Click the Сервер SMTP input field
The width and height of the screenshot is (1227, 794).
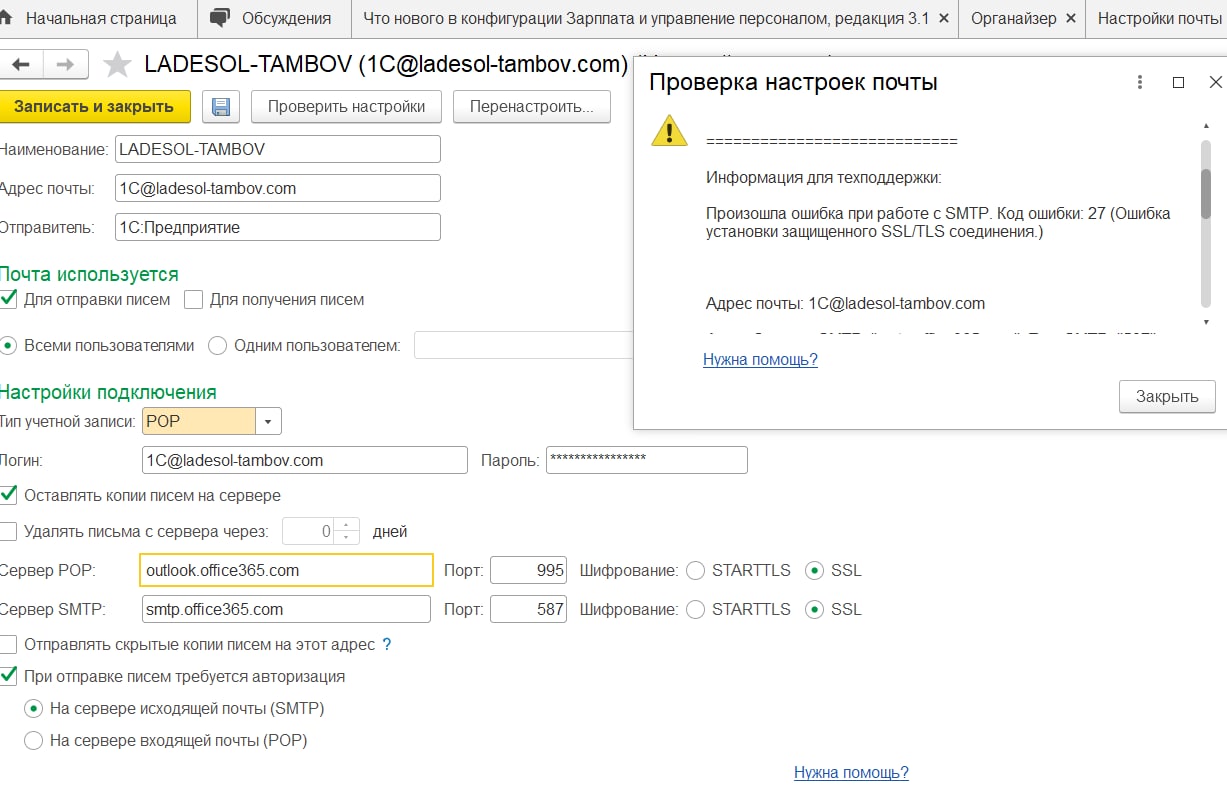click(x=285, y=609)
